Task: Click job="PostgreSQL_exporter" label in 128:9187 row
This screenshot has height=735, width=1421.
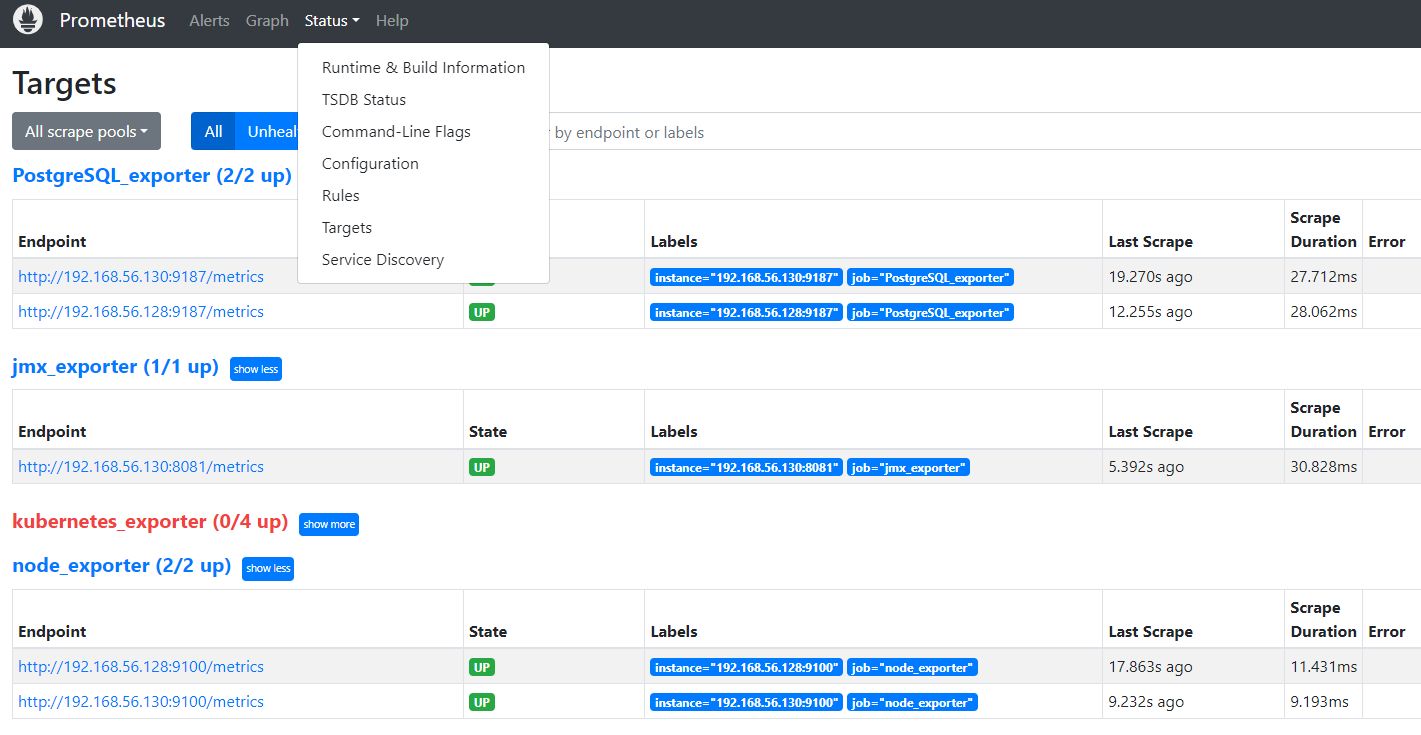Action: pyautogui.click(x=930, y=313)
